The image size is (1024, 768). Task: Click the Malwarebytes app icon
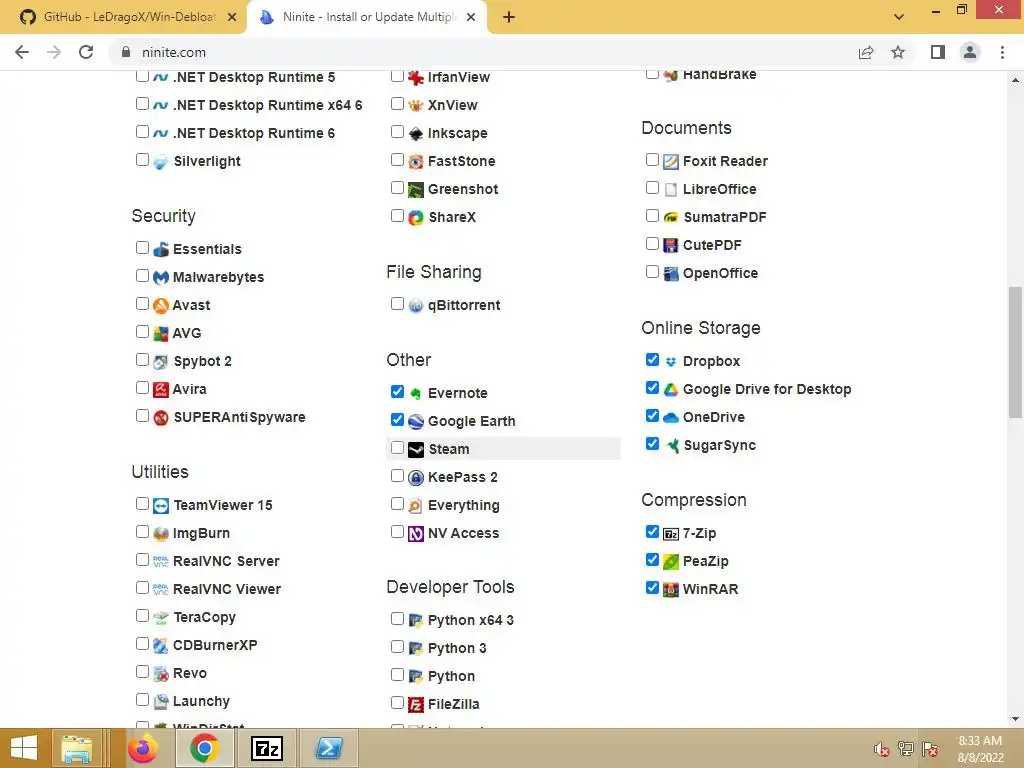[161, 278]
